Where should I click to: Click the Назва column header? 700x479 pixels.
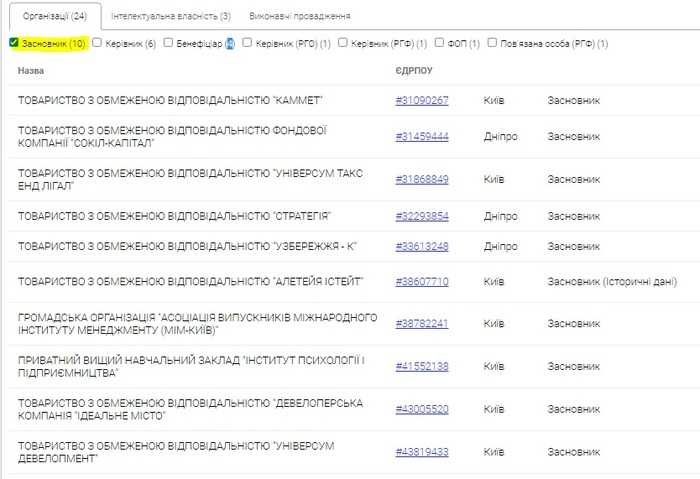(x=31, y=72)
